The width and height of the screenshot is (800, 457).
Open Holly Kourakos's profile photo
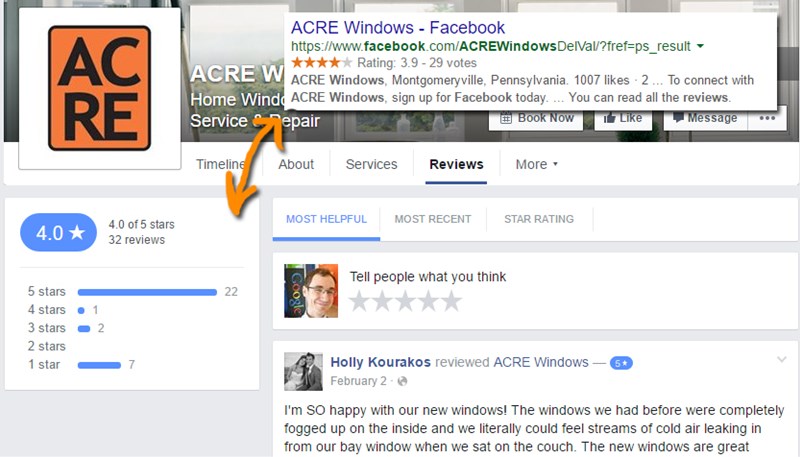[303, 371]
